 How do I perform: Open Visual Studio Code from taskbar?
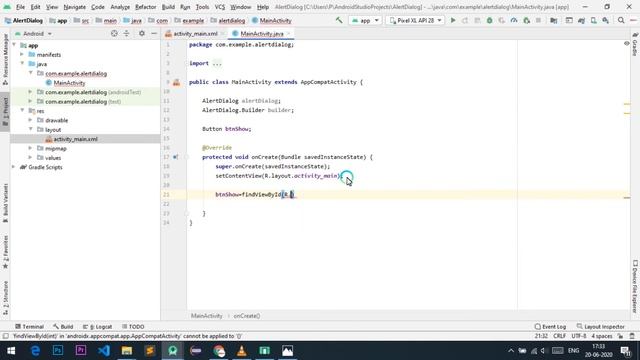[x=104, y=351]
